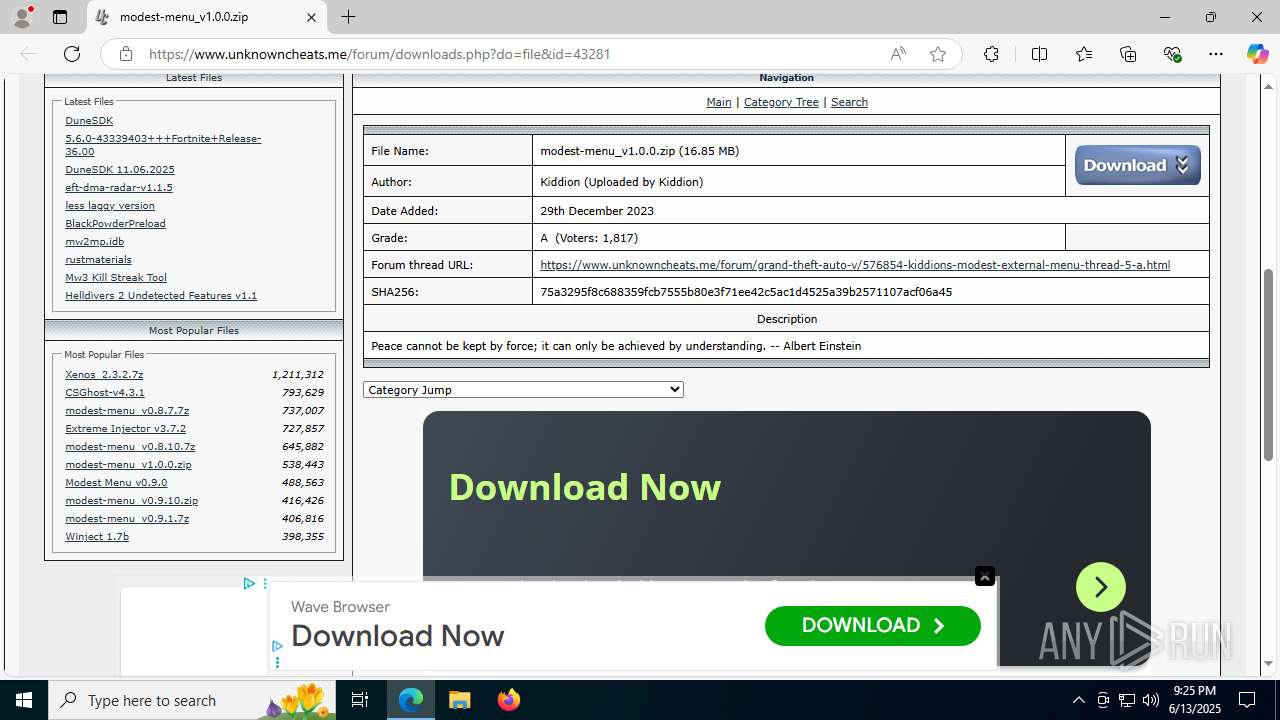The height and width of the screenshot is (720, 1280).
Task: Open Settings and more menu
Action: tap(1216, 54)
